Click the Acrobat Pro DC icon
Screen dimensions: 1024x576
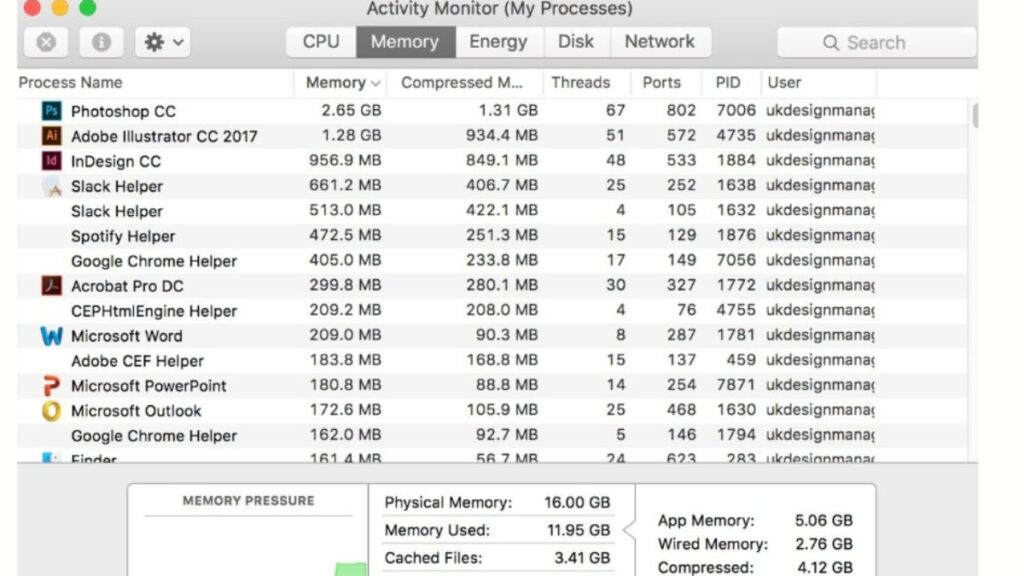[x=52, y=285]
